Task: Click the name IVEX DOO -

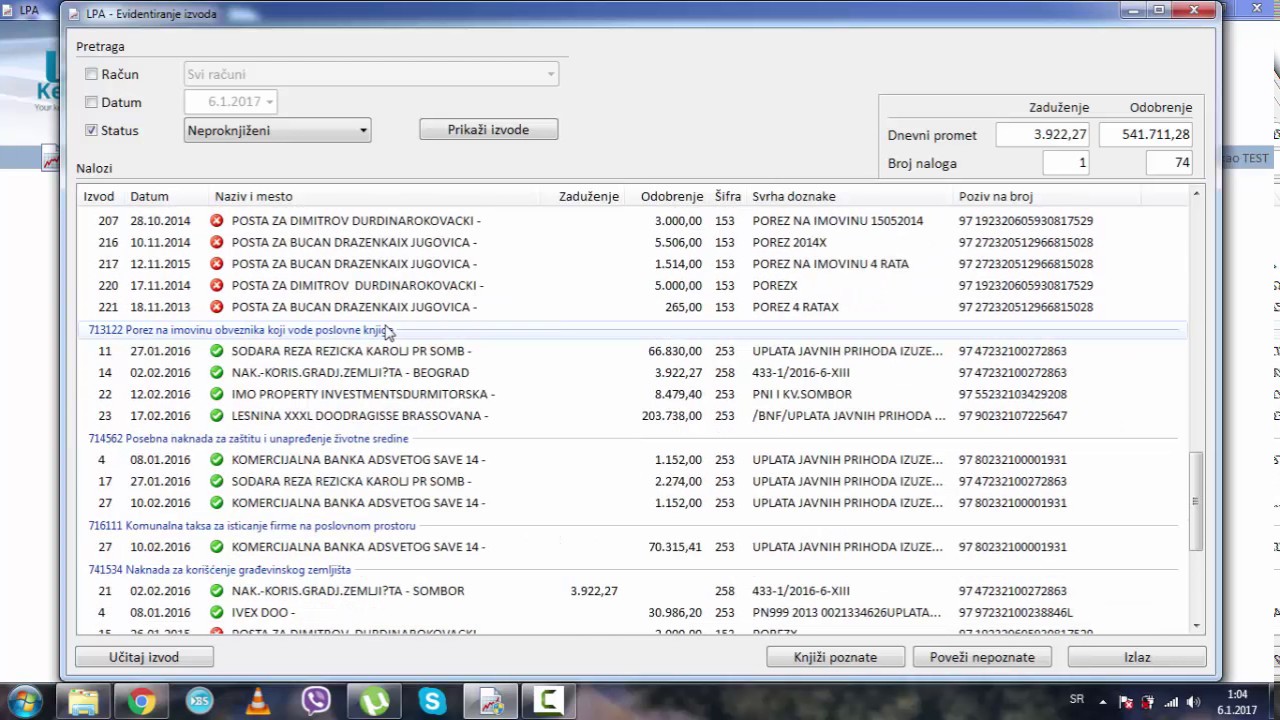Action: (263, 612)
